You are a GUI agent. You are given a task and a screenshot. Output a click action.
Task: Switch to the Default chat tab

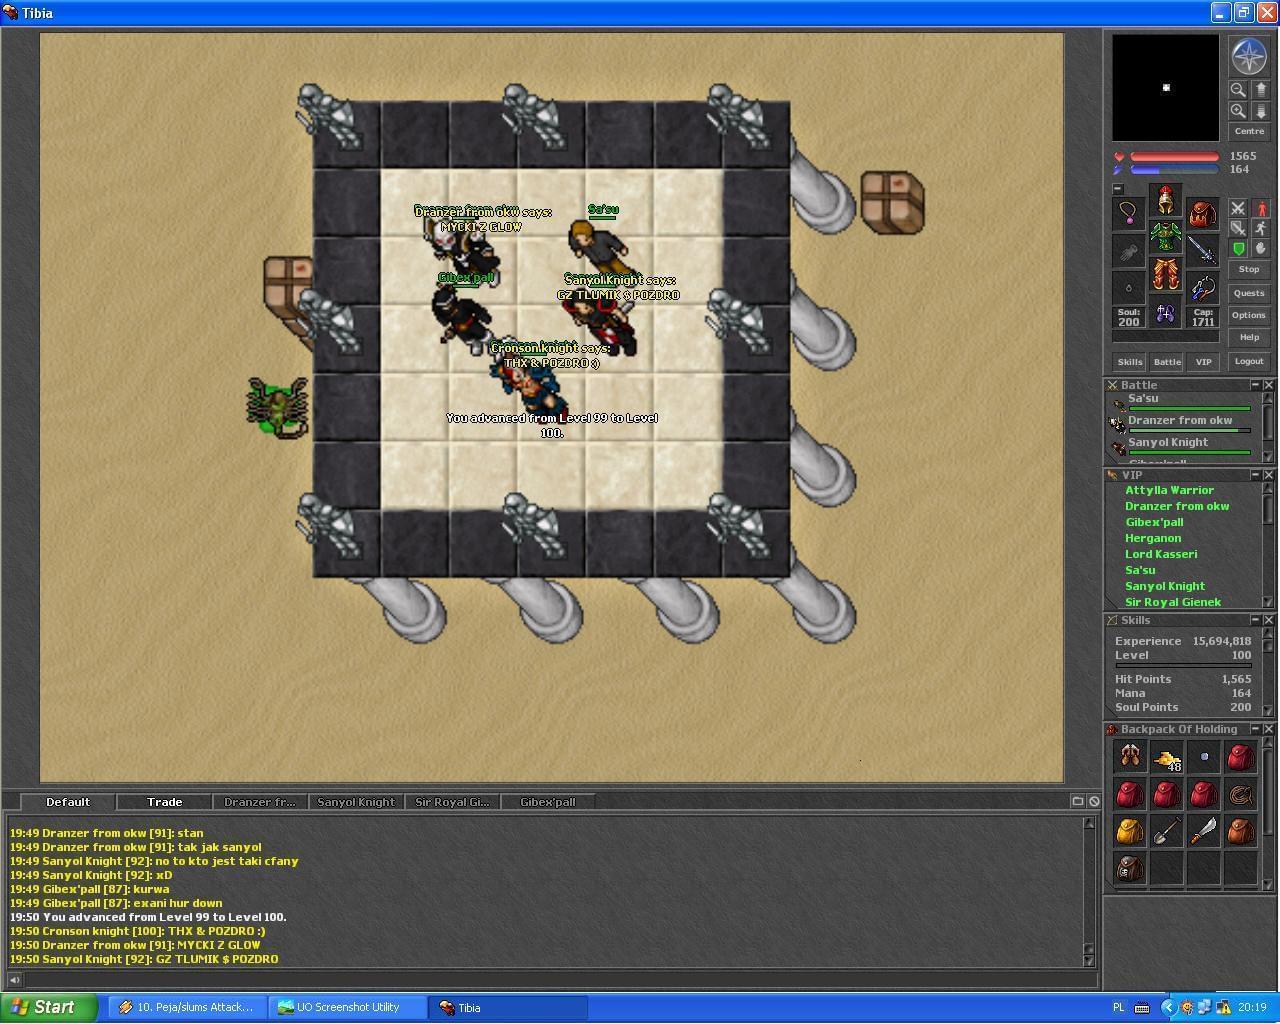68,802
